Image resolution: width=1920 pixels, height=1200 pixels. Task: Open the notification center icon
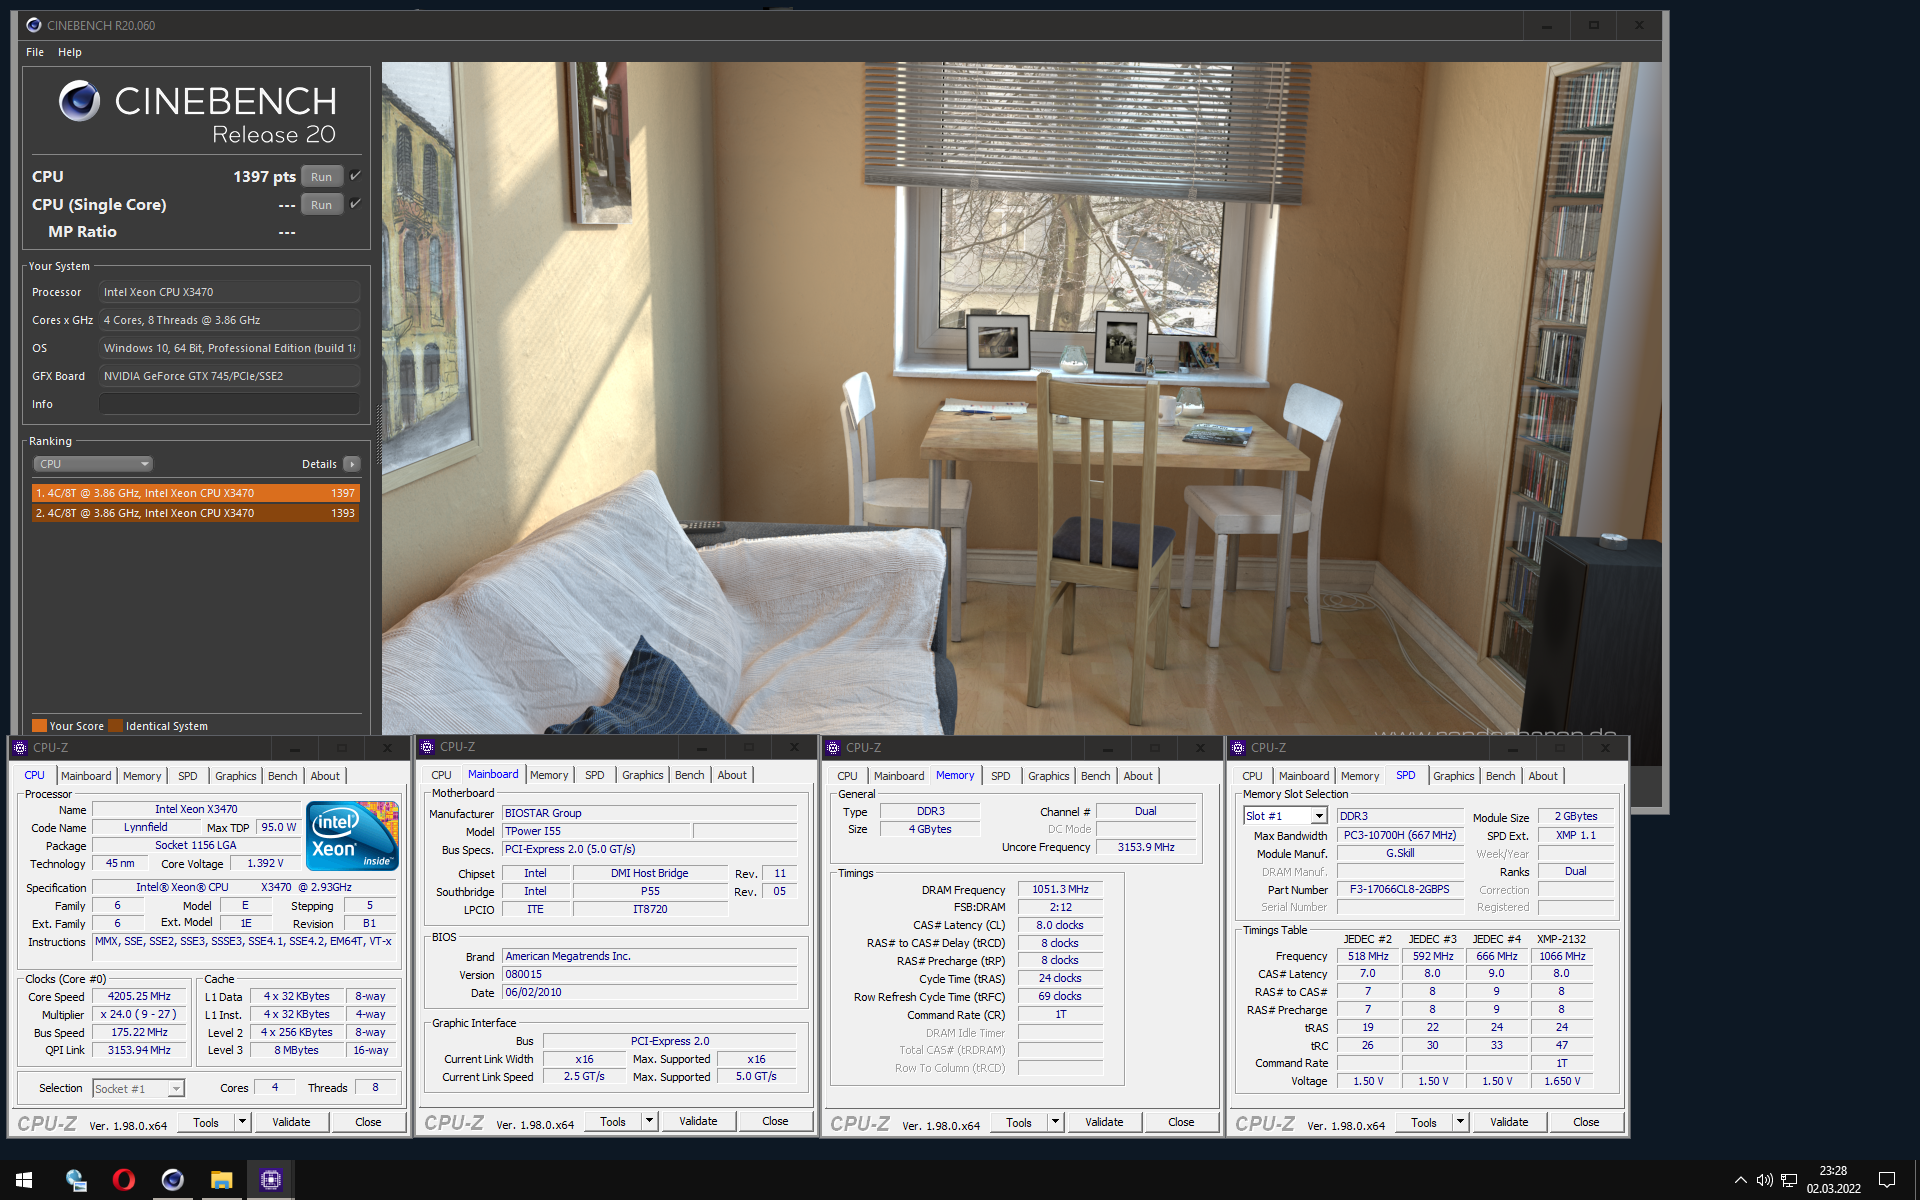coord(1887,1180)
